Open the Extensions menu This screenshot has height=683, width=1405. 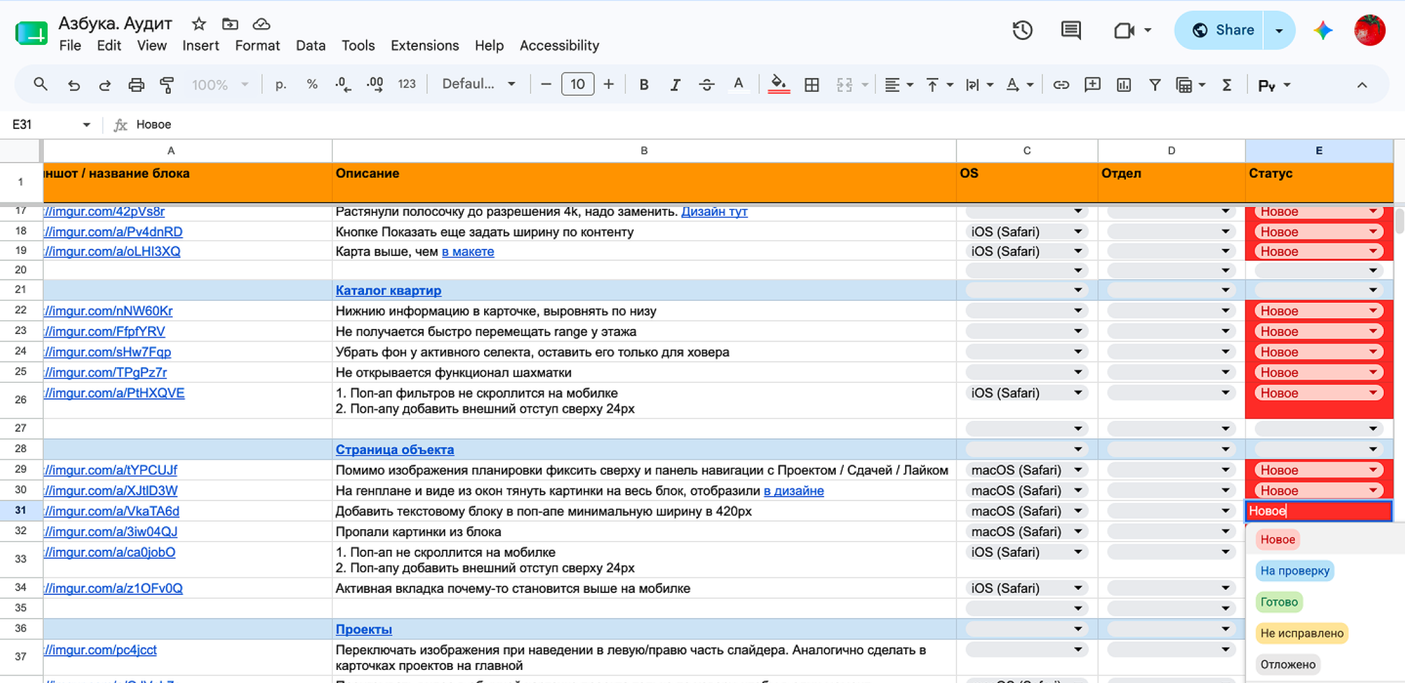(x=425, y=45)
